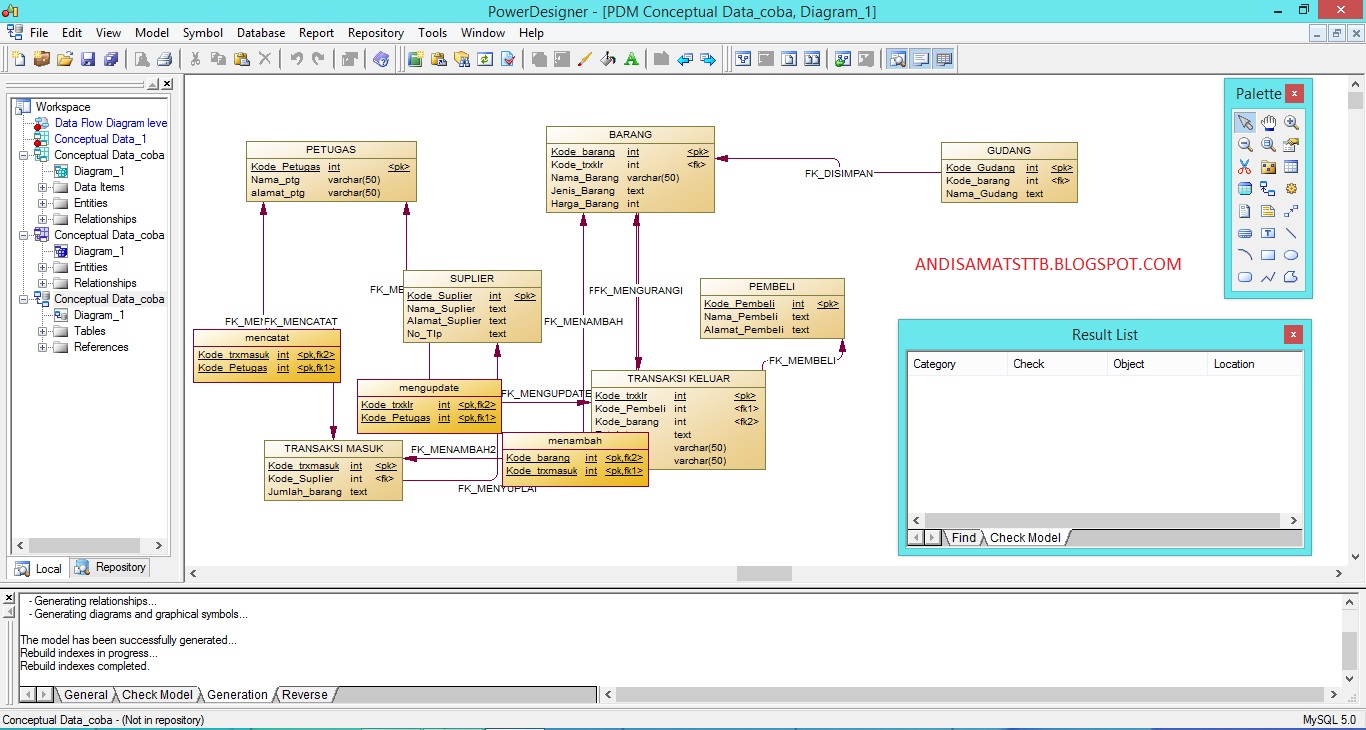Image resolution: width=1366 pixels, height=730 pixels.
Task: Toggle the Result List window button in toolbar
Action: click(x=943, y=59)
